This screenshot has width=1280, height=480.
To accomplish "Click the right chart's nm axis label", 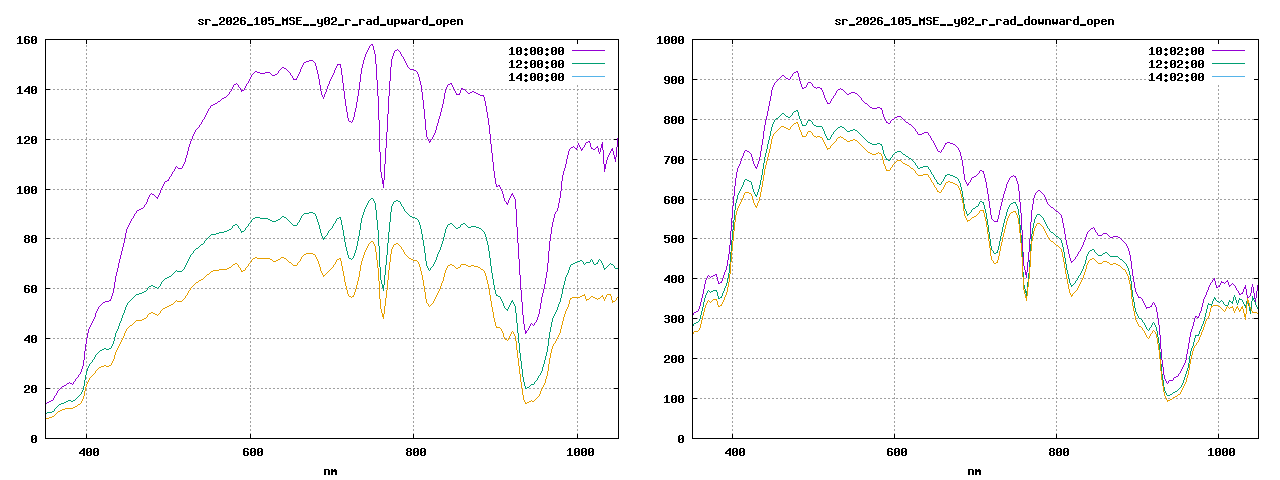I will 974,470.
